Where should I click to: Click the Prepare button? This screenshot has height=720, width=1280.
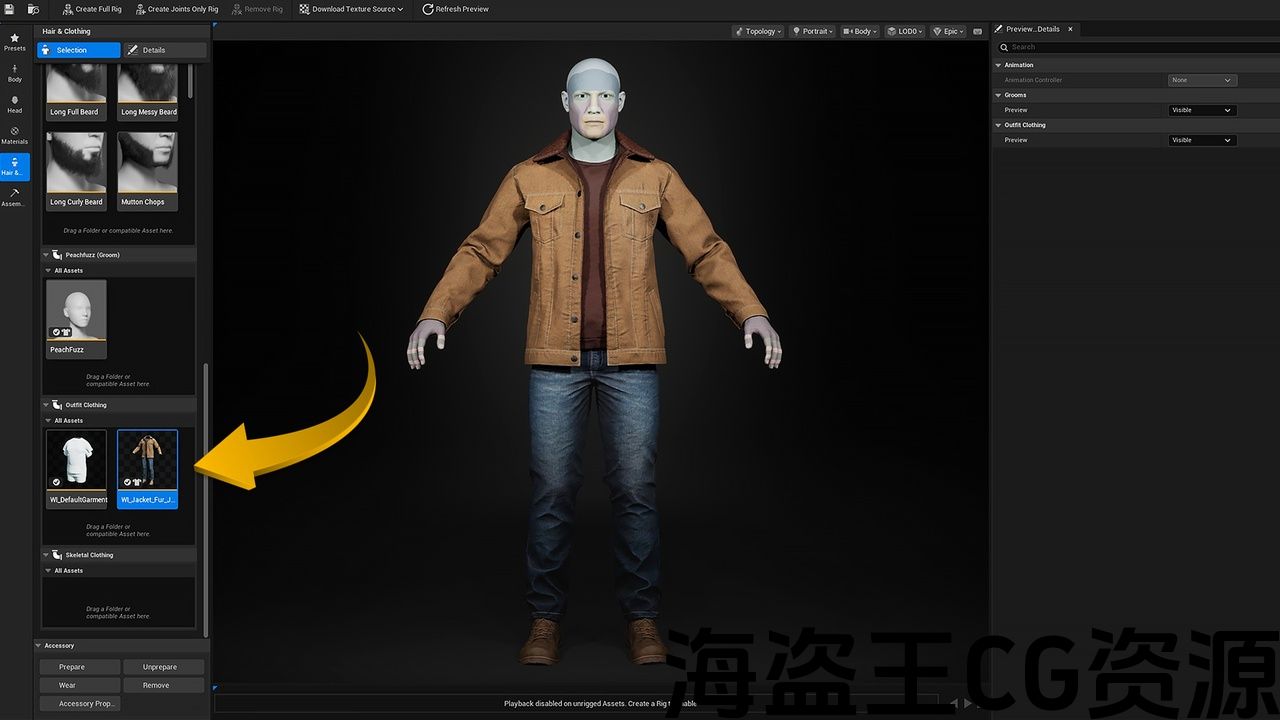pyautogui.click(x=79, y=667)
